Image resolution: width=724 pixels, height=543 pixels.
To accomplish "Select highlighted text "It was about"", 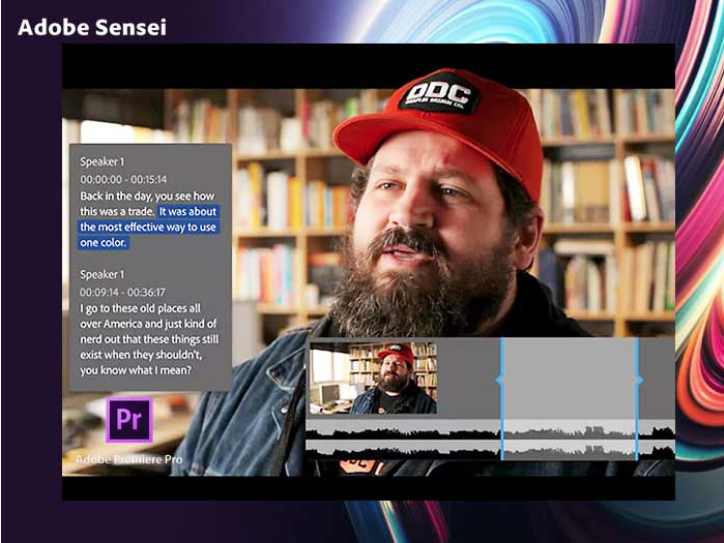I will click(x=187, y=211).
